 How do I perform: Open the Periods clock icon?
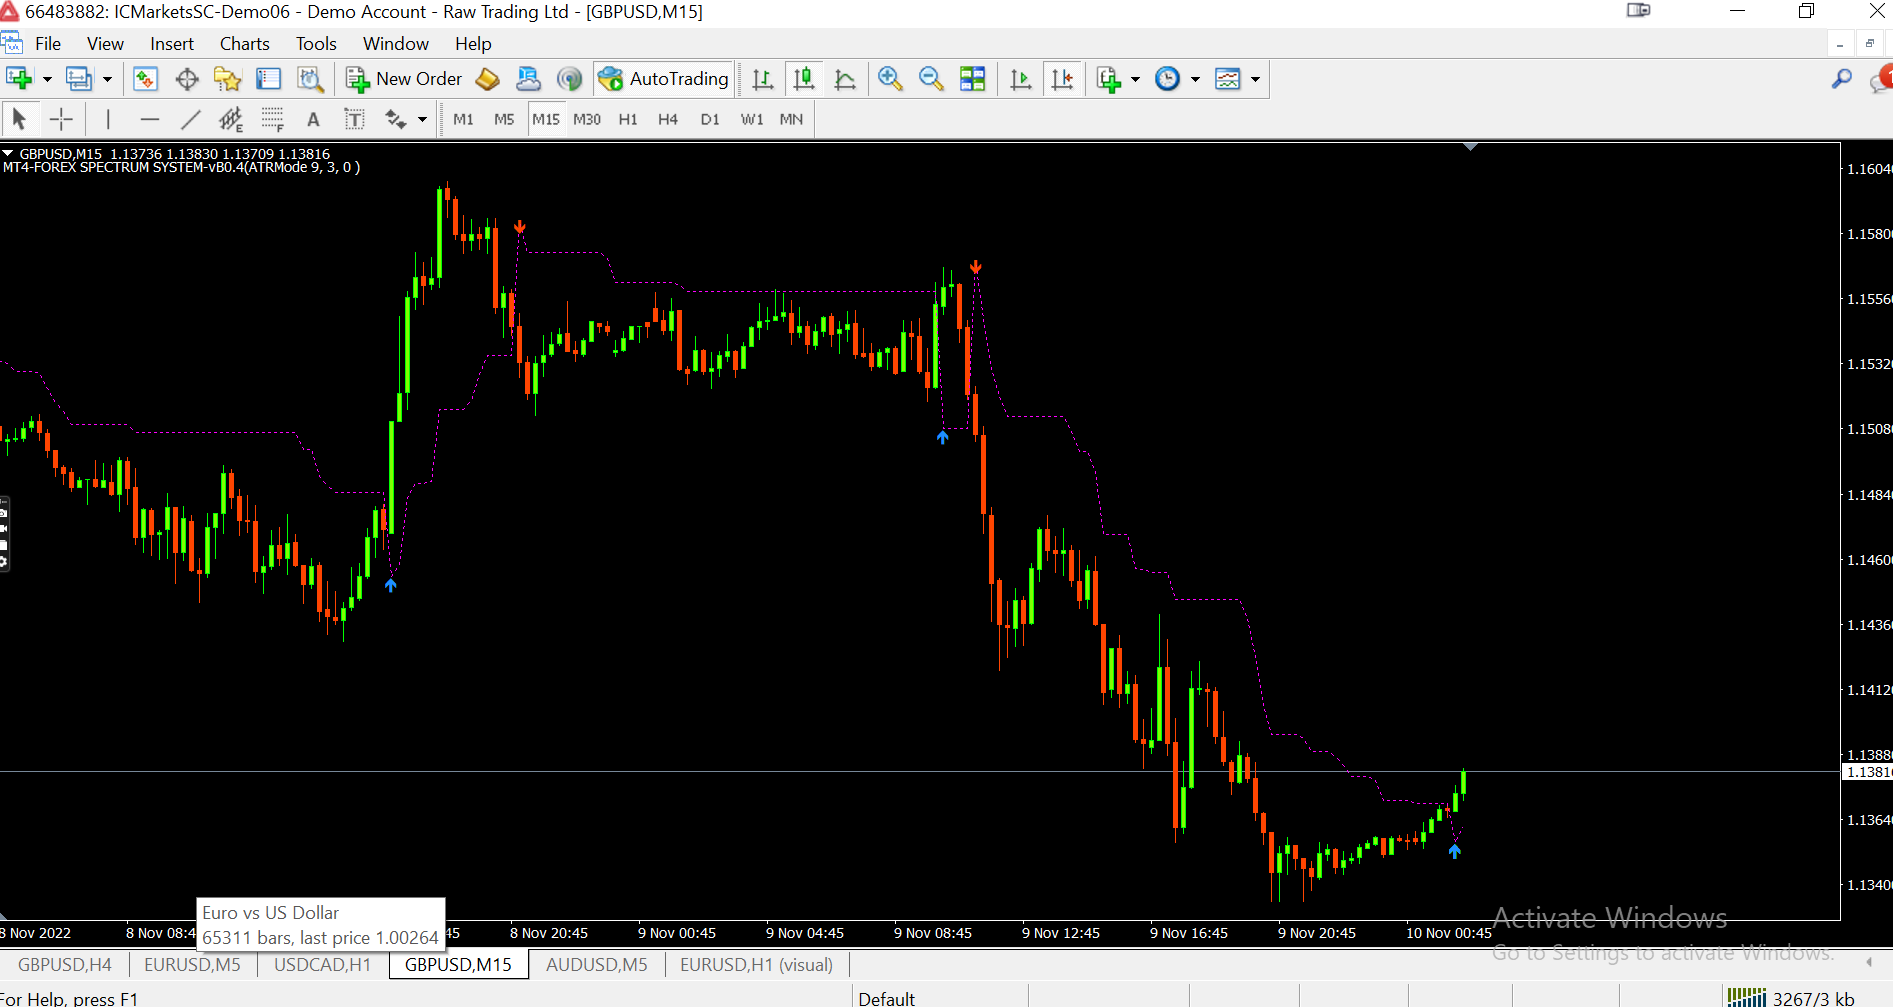1167,79
